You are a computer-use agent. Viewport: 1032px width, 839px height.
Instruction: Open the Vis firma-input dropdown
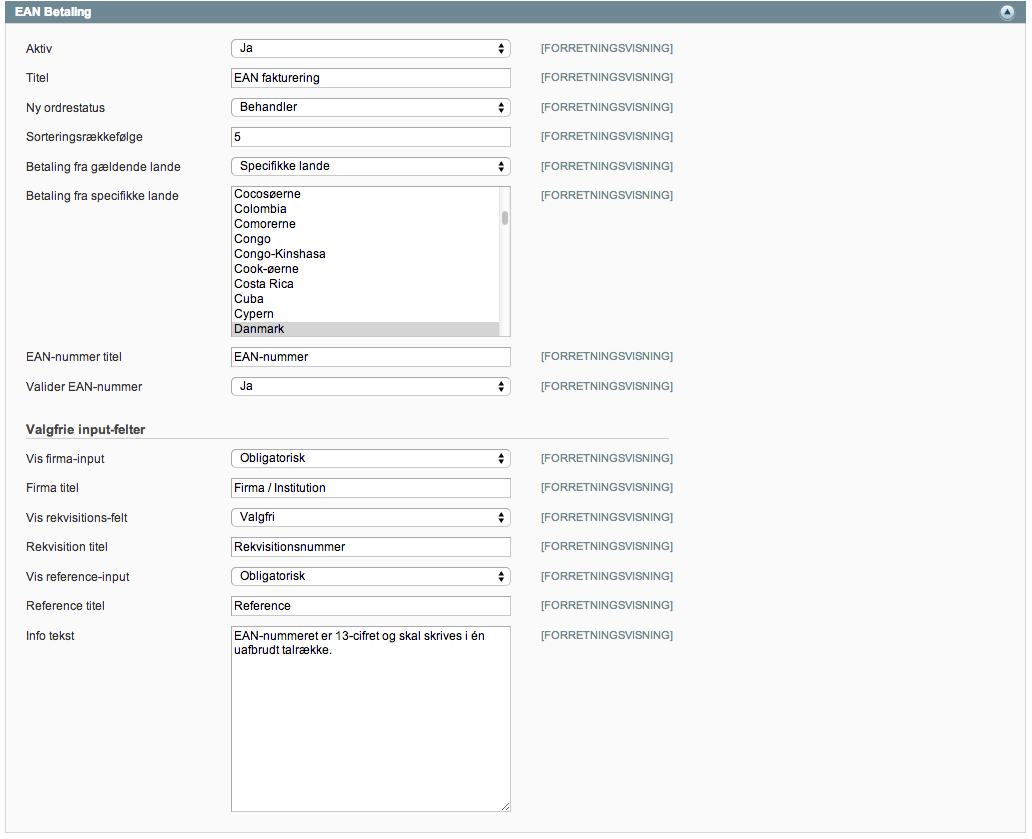tap(370, 458)
